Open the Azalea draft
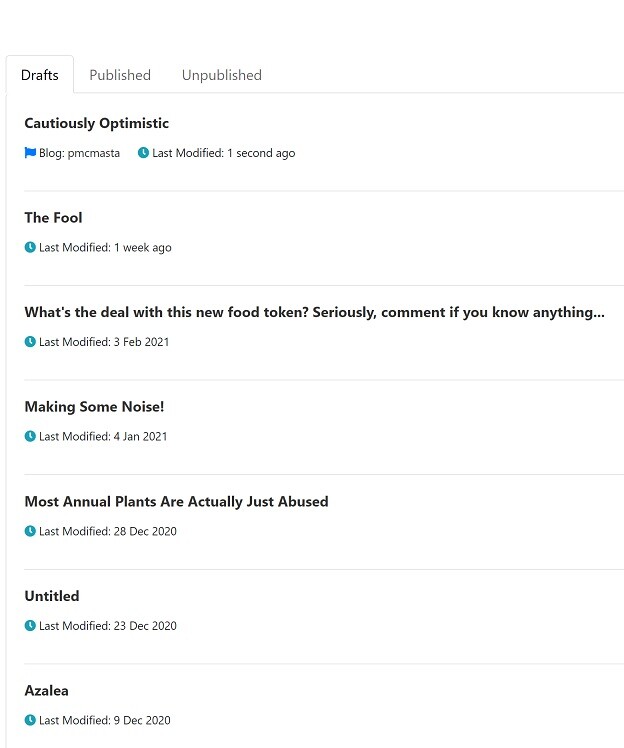The height and width of the screenshot is (748, 624). pyautogui.click(x=47, y=690)
